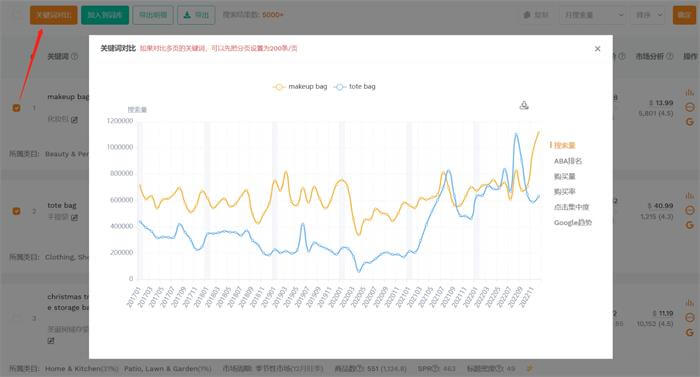Click help icon next to 市场分析 header
700x377 pixels.
tap(669, 56)
